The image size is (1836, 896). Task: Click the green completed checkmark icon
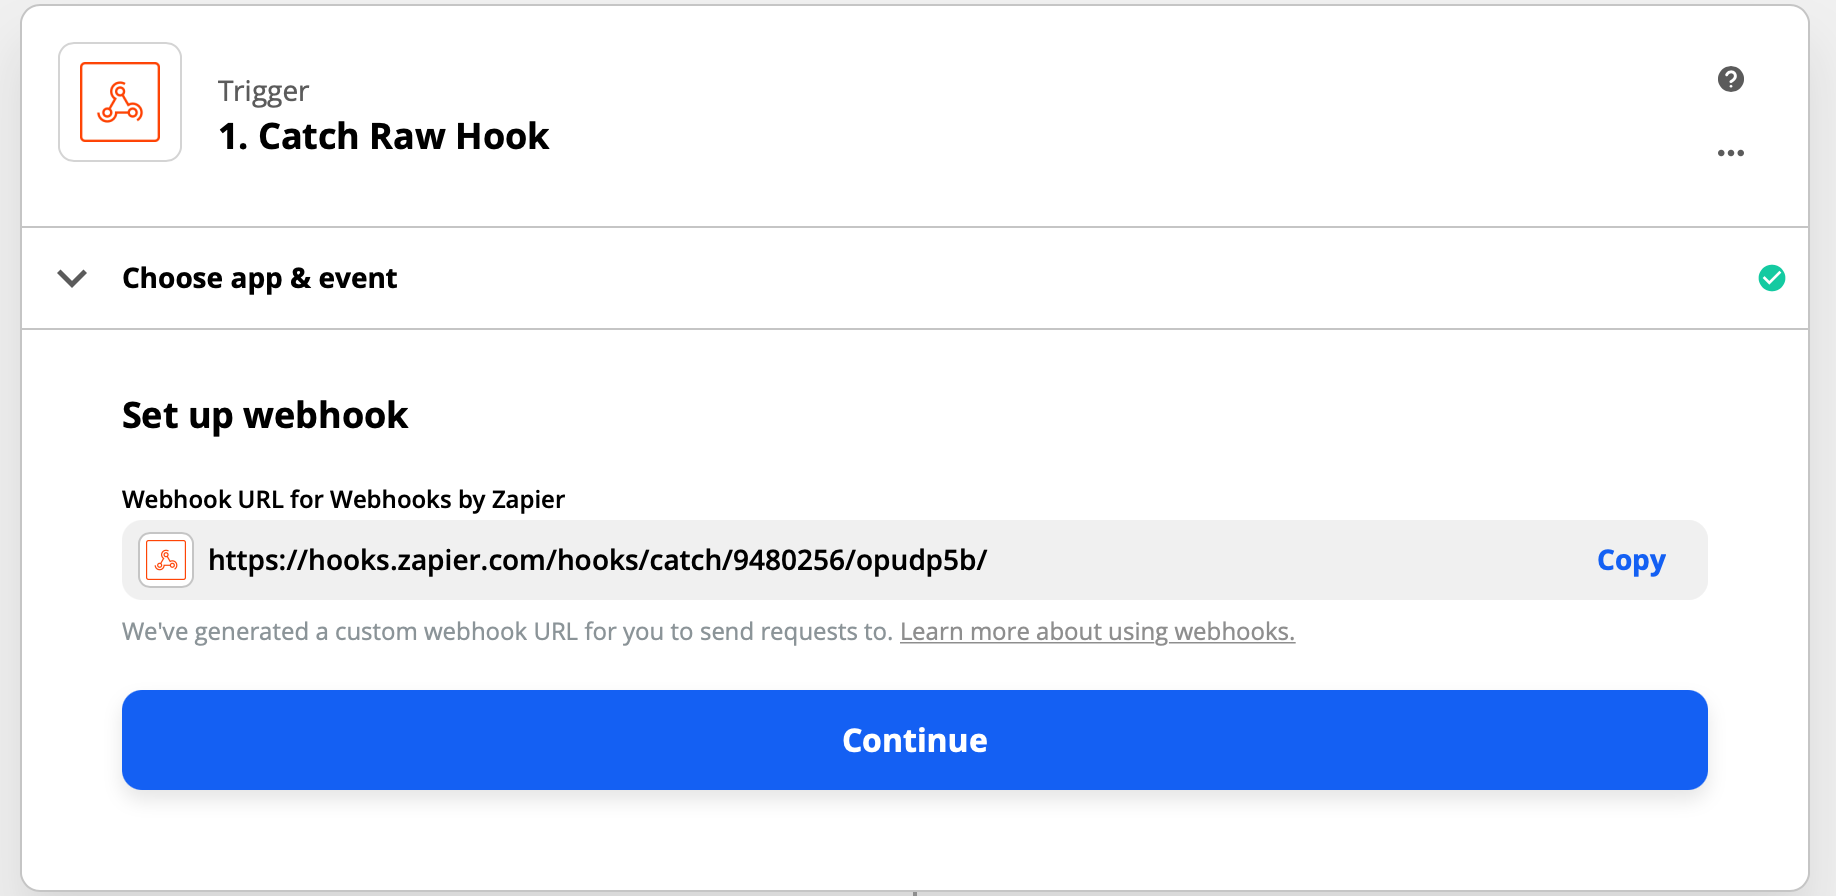(1772, 278)
